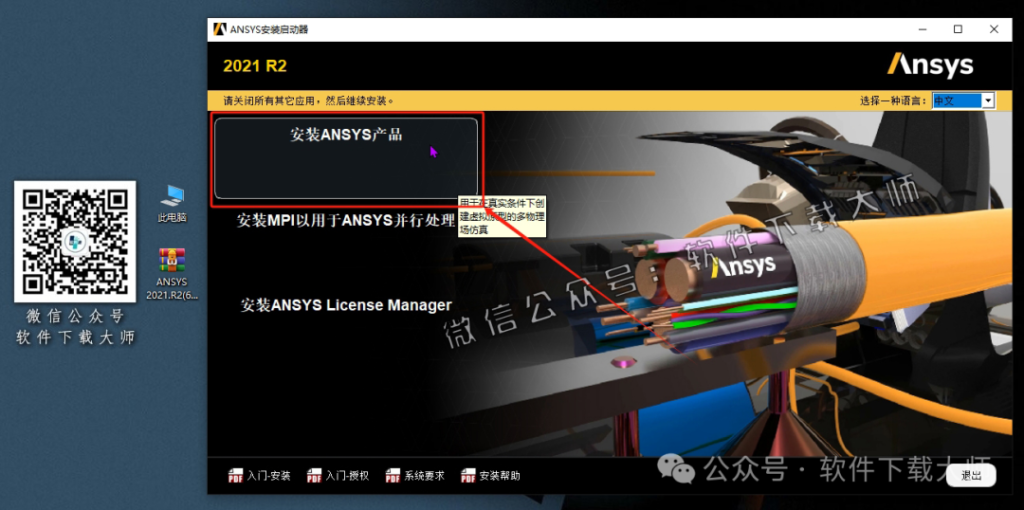Click the Ansys logo in the header

click(x=929, y=66)
